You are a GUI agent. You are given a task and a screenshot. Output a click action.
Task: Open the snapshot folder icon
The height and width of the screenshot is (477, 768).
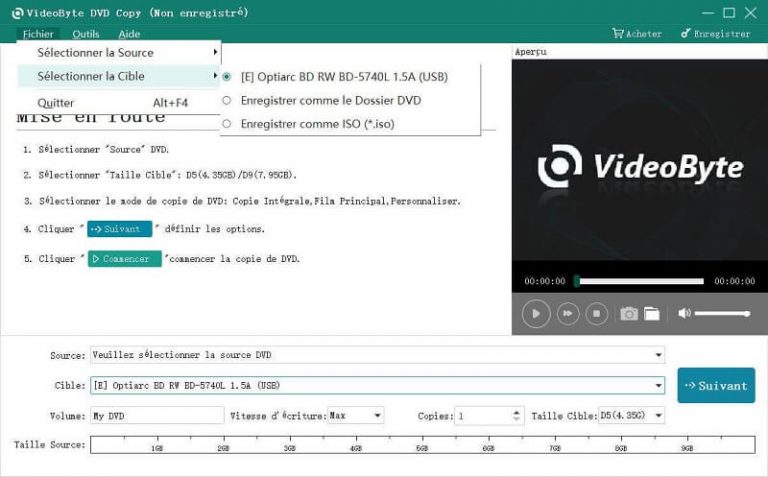(x=652, y=313)
